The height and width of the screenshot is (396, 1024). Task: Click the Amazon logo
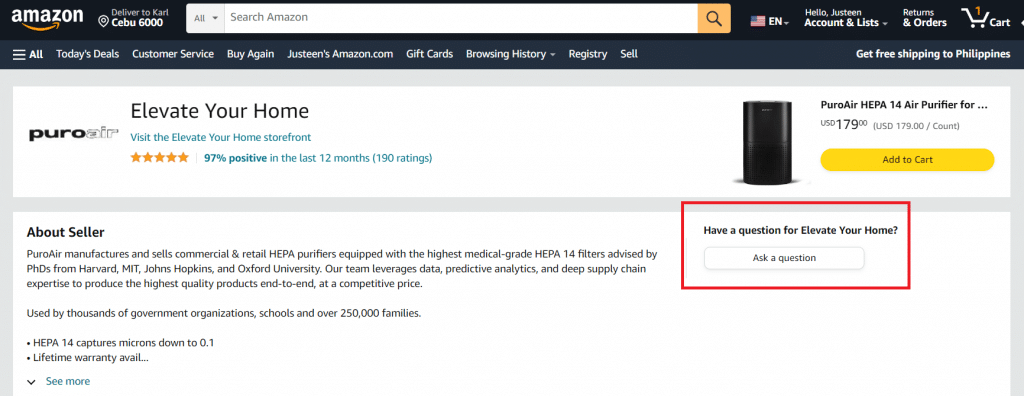click(x=47, y=20)
